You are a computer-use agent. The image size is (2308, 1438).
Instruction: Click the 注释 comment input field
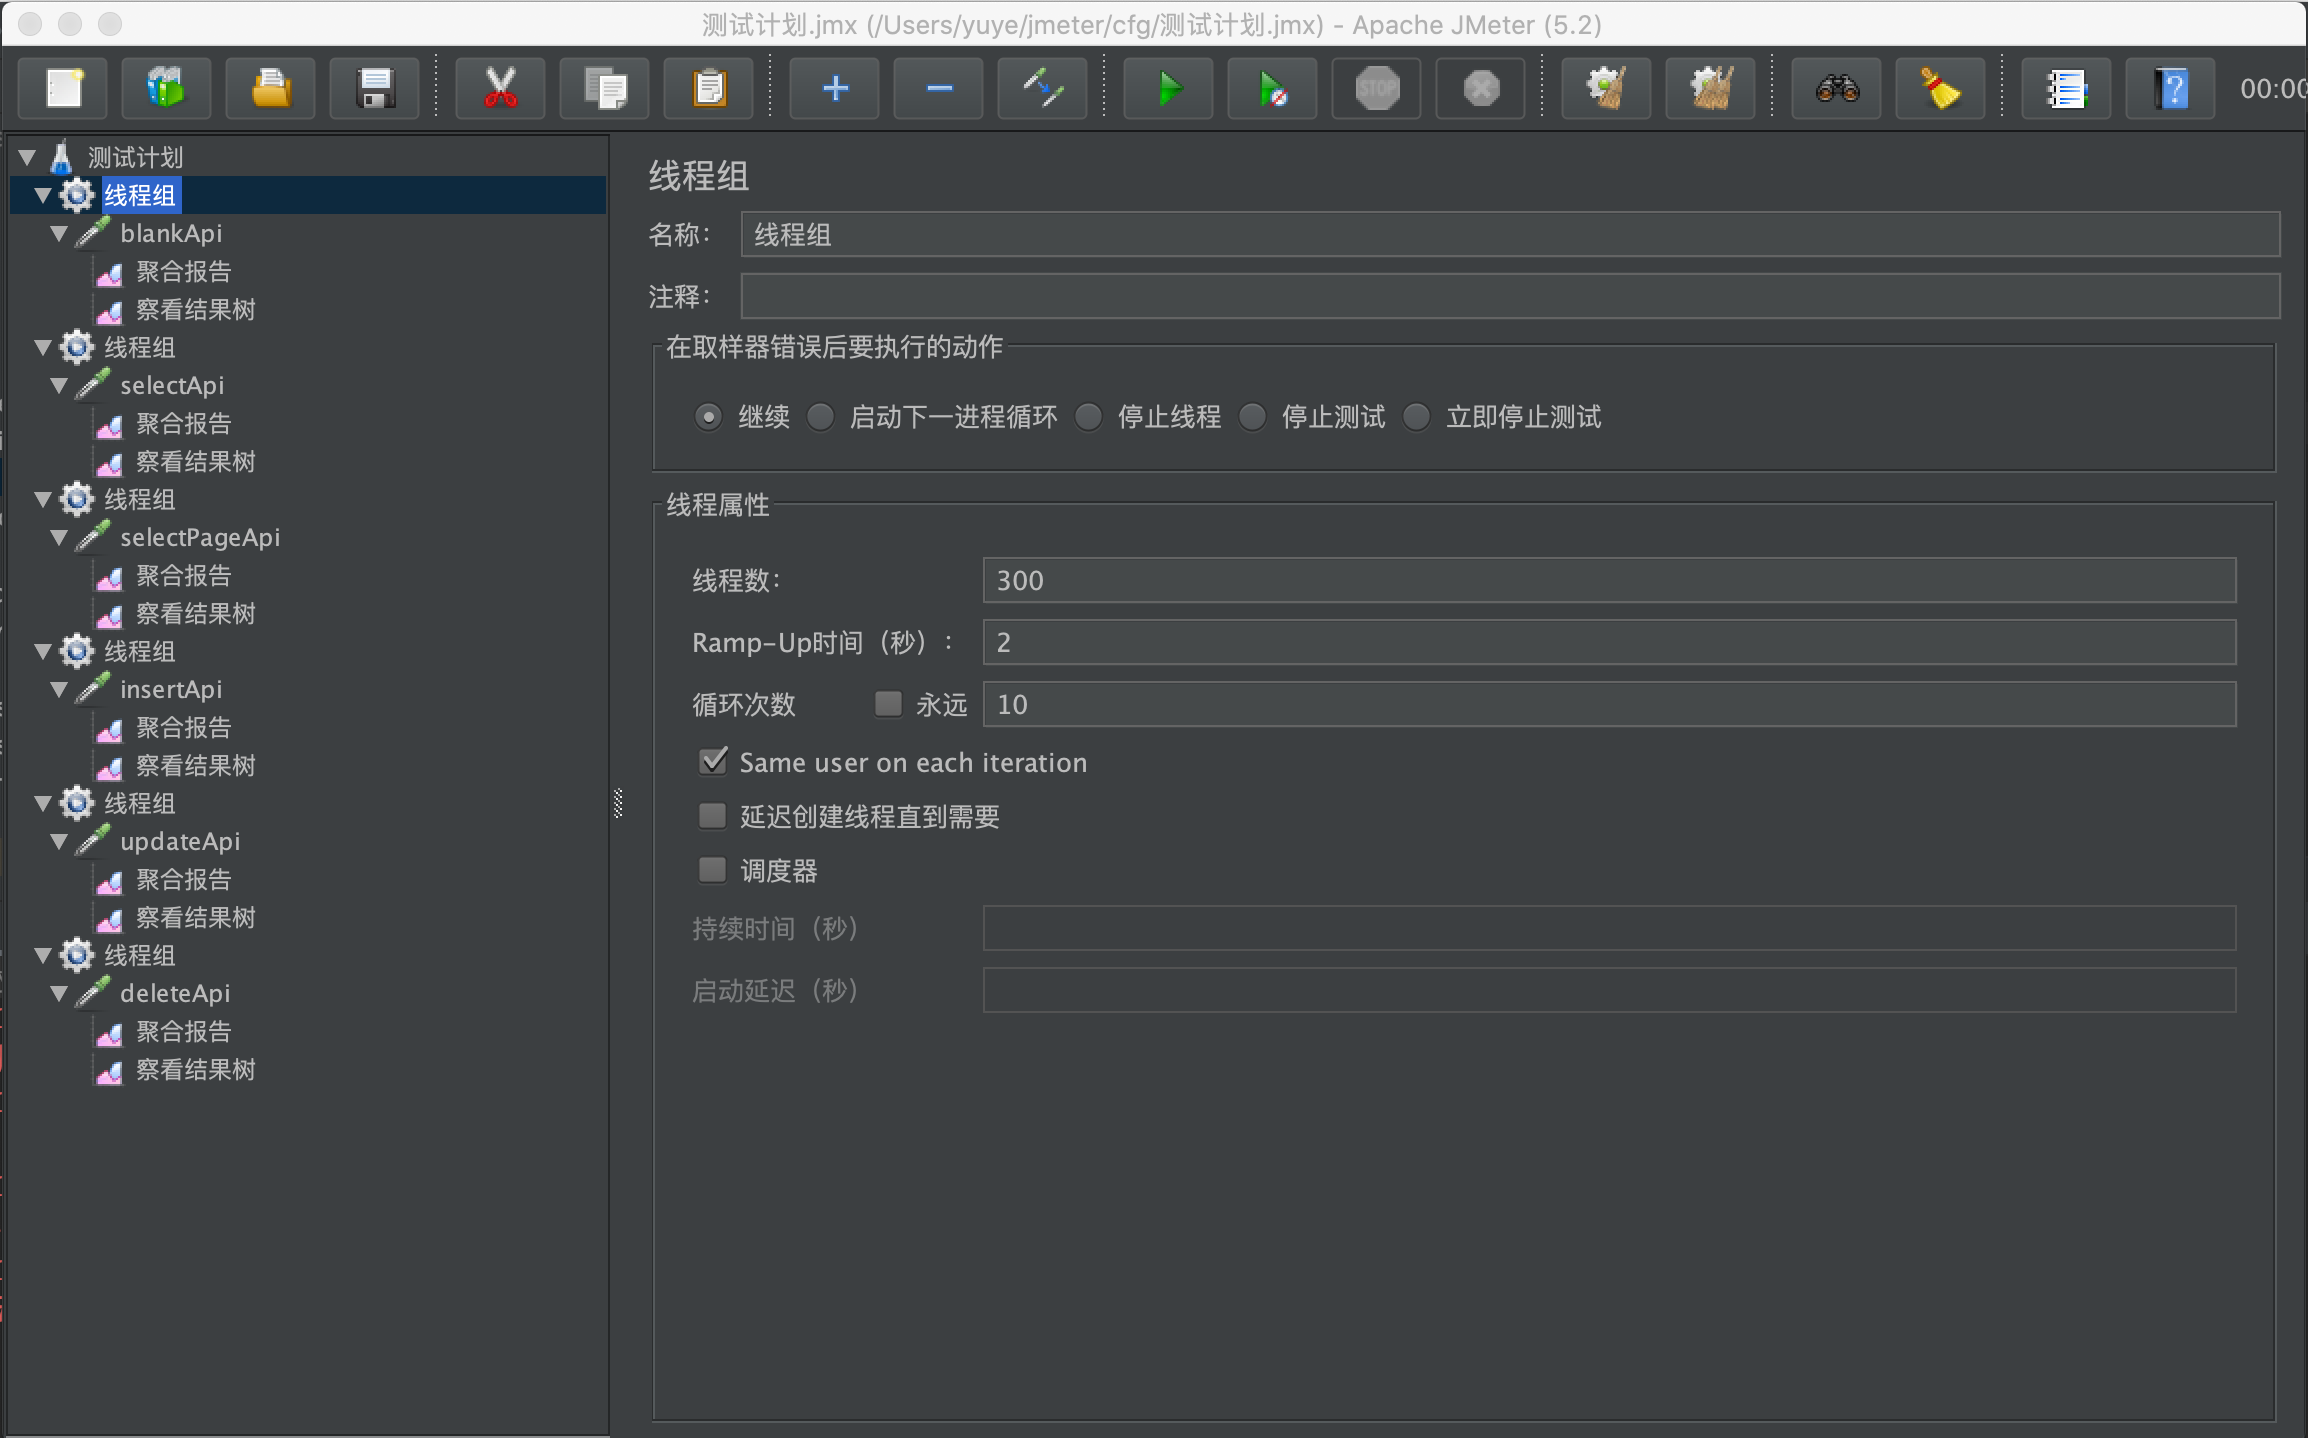(1510, 296)
